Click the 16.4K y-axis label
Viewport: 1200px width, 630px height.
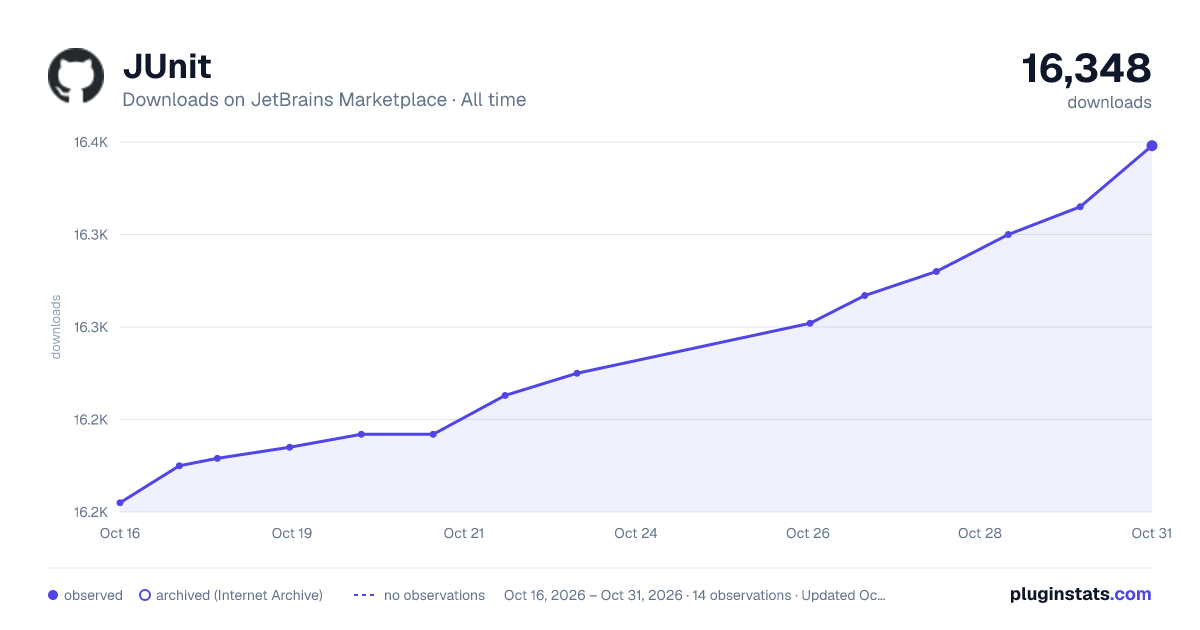(91, 142)
